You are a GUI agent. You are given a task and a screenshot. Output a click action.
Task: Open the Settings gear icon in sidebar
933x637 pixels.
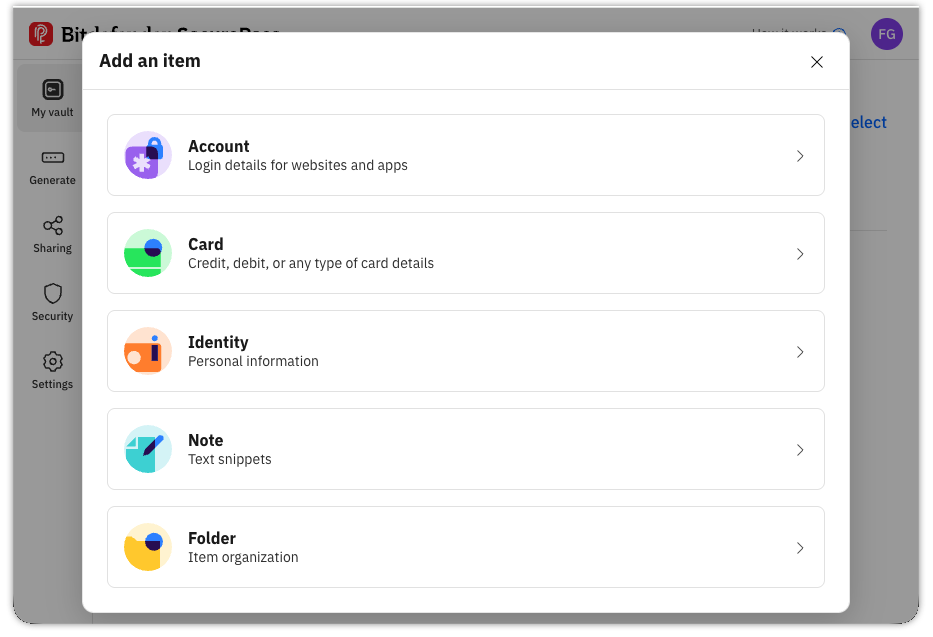(52, 362)
